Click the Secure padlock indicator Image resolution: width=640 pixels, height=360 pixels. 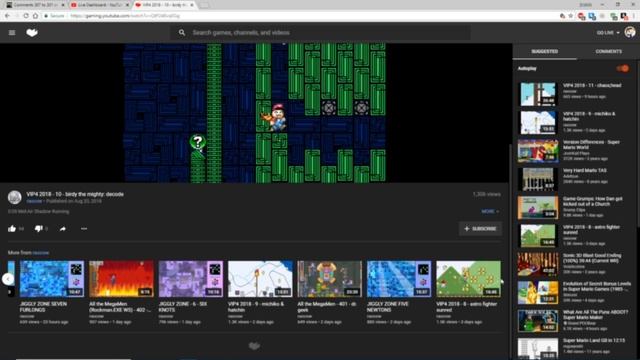tap(55, 16)
